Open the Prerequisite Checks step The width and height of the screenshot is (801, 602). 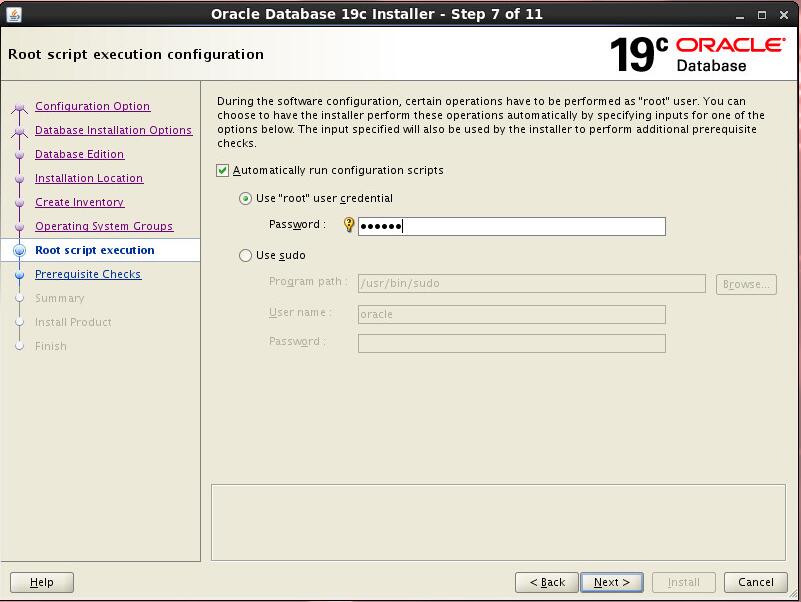[x=88, y=274]
